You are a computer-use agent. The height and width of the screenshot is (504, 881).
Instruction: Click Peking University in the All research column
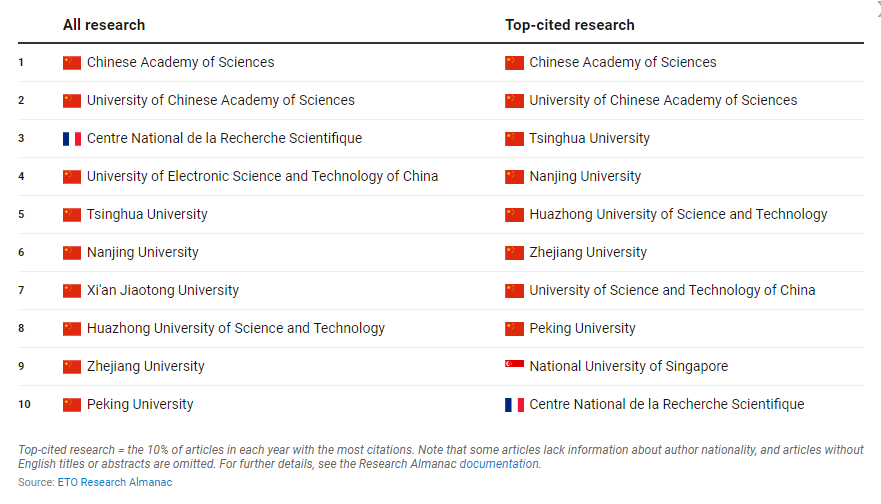click(140, 405)
